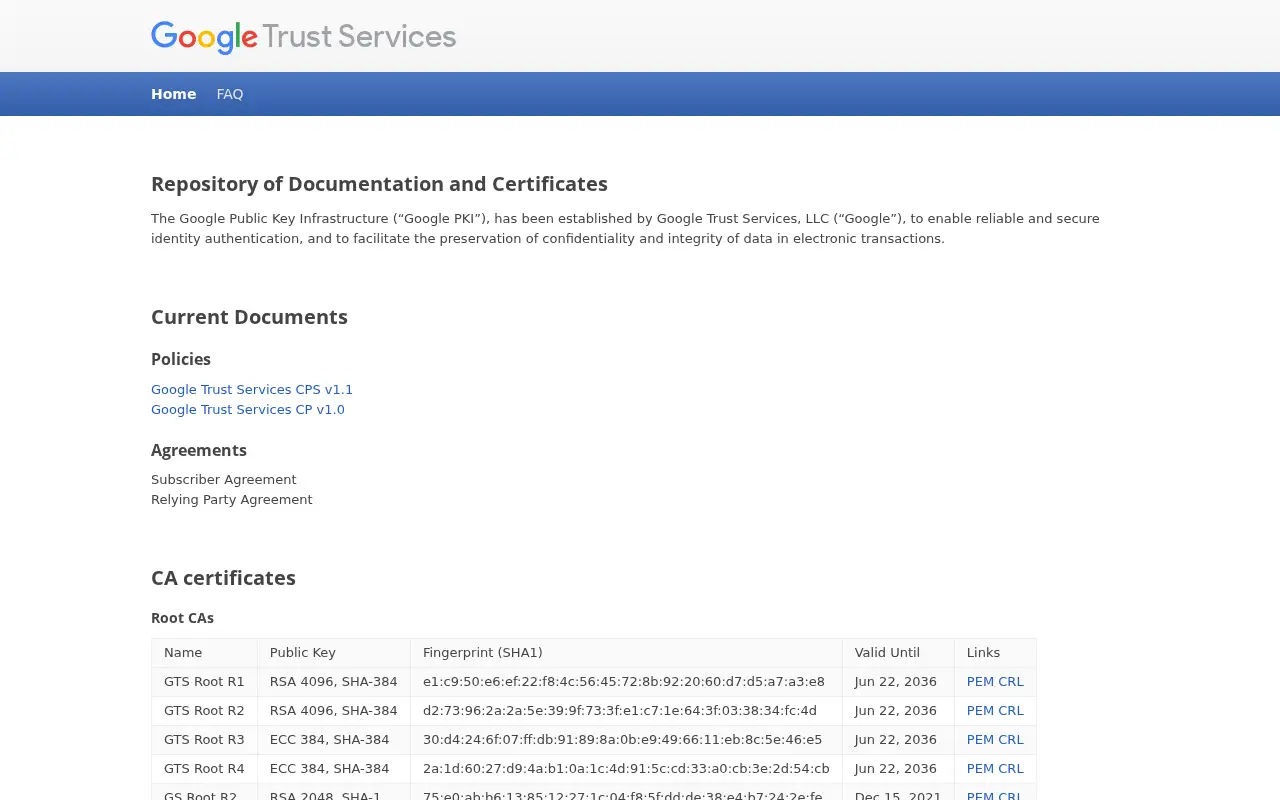Click the GTS Root R2 name cell
Screen dimensions: 1280x800
click(x=204, y=711)
